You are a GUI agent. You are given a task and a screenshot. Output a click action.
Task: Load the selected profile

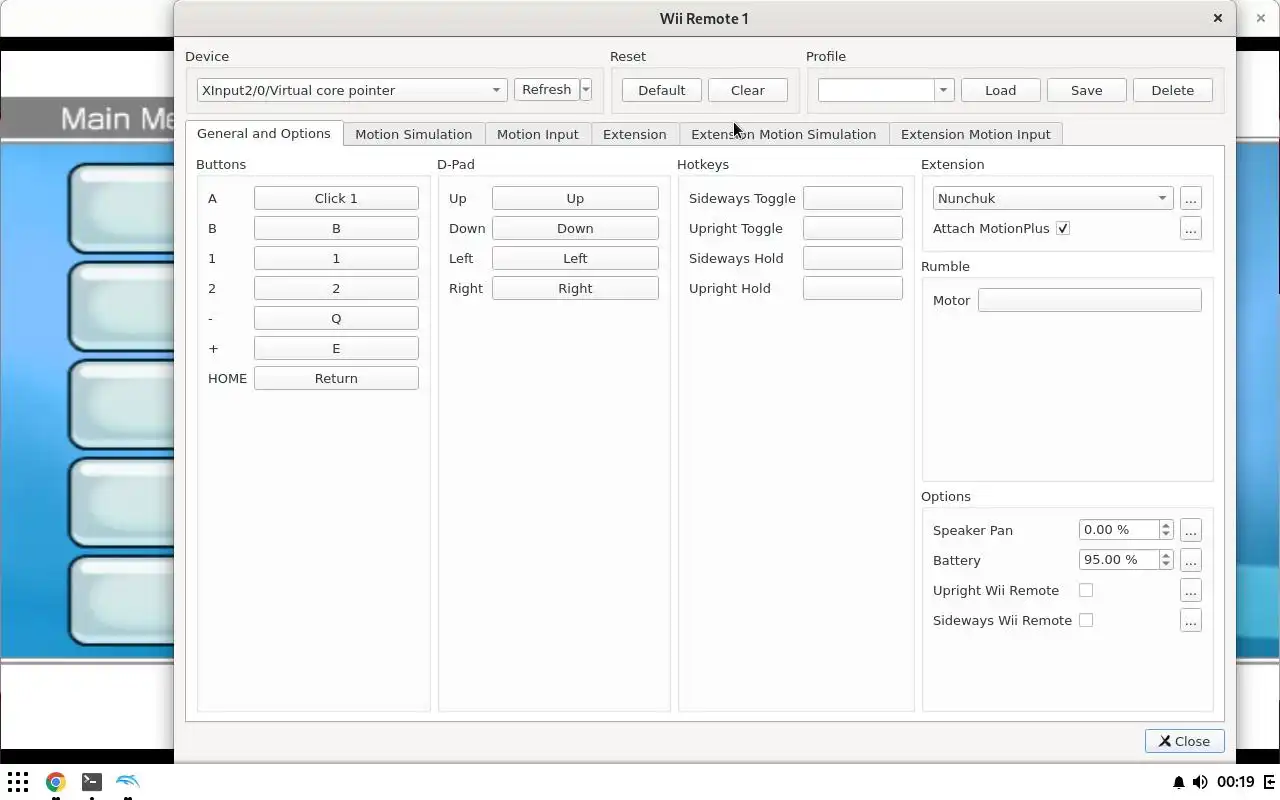point(1001,90)
